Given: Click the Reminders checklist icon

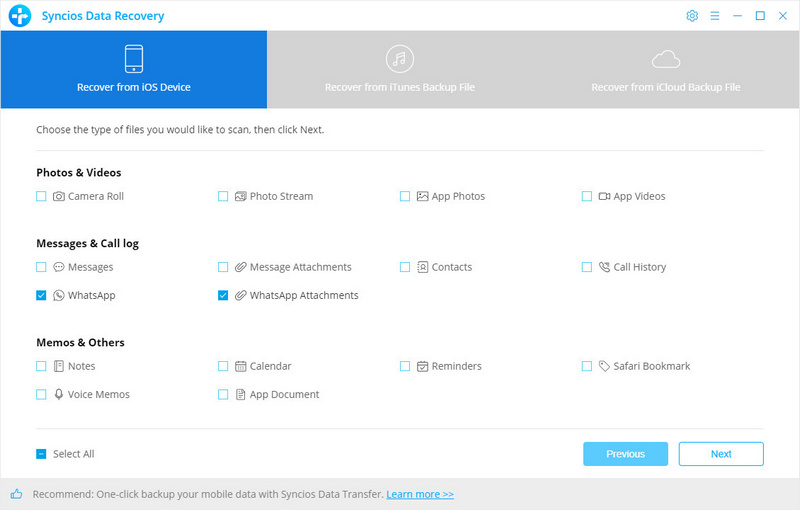Looking at the screenshot, I should tap(422, 366).
